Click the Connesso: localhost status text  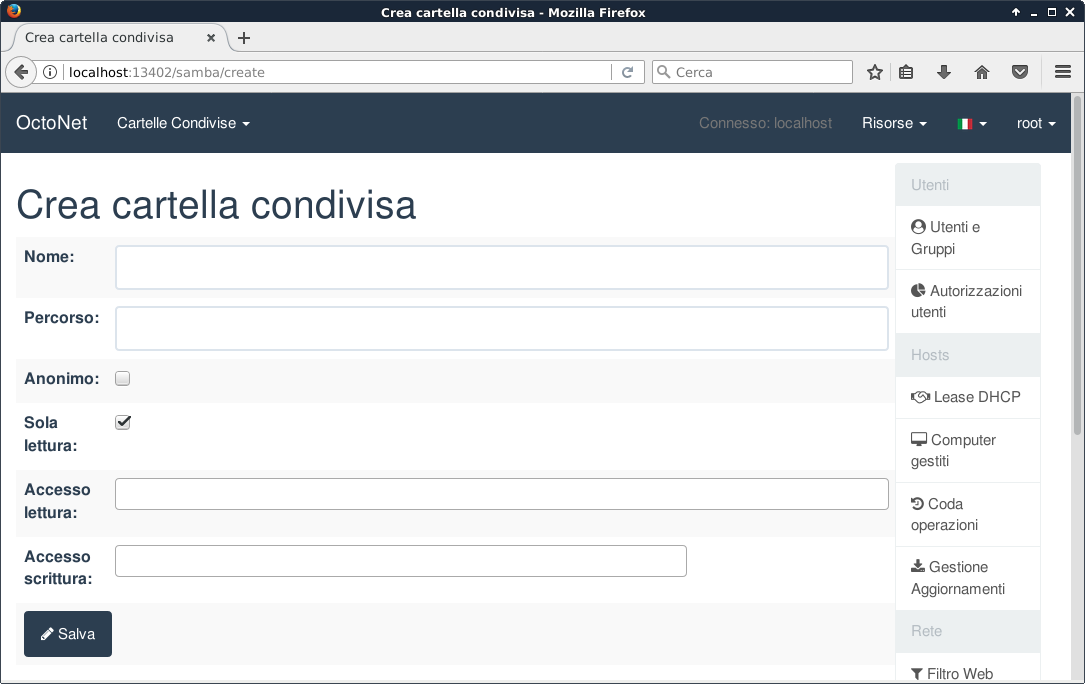765,123
